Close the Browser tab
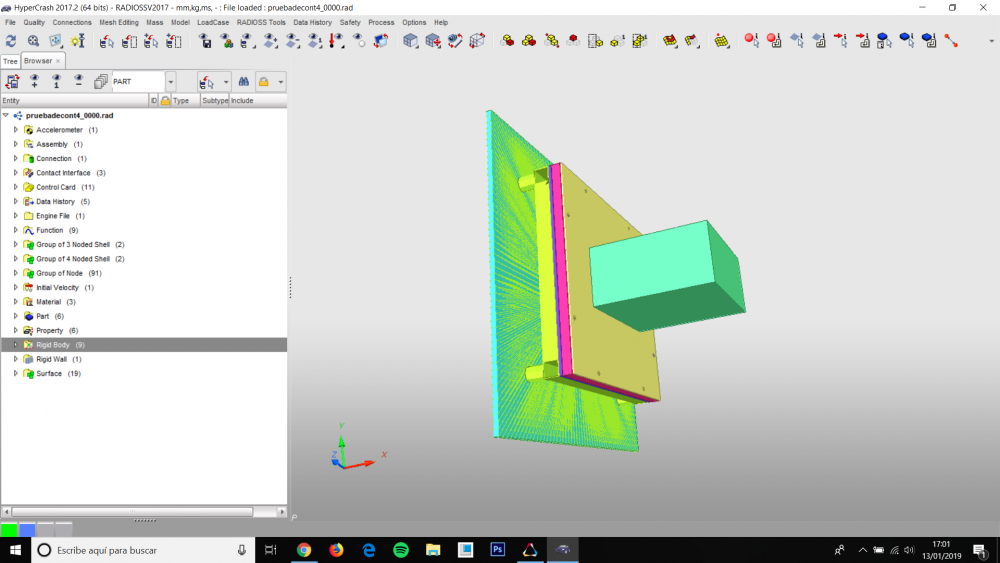The width and height of the screenshot is (1000, 563). tap(58, 61)
